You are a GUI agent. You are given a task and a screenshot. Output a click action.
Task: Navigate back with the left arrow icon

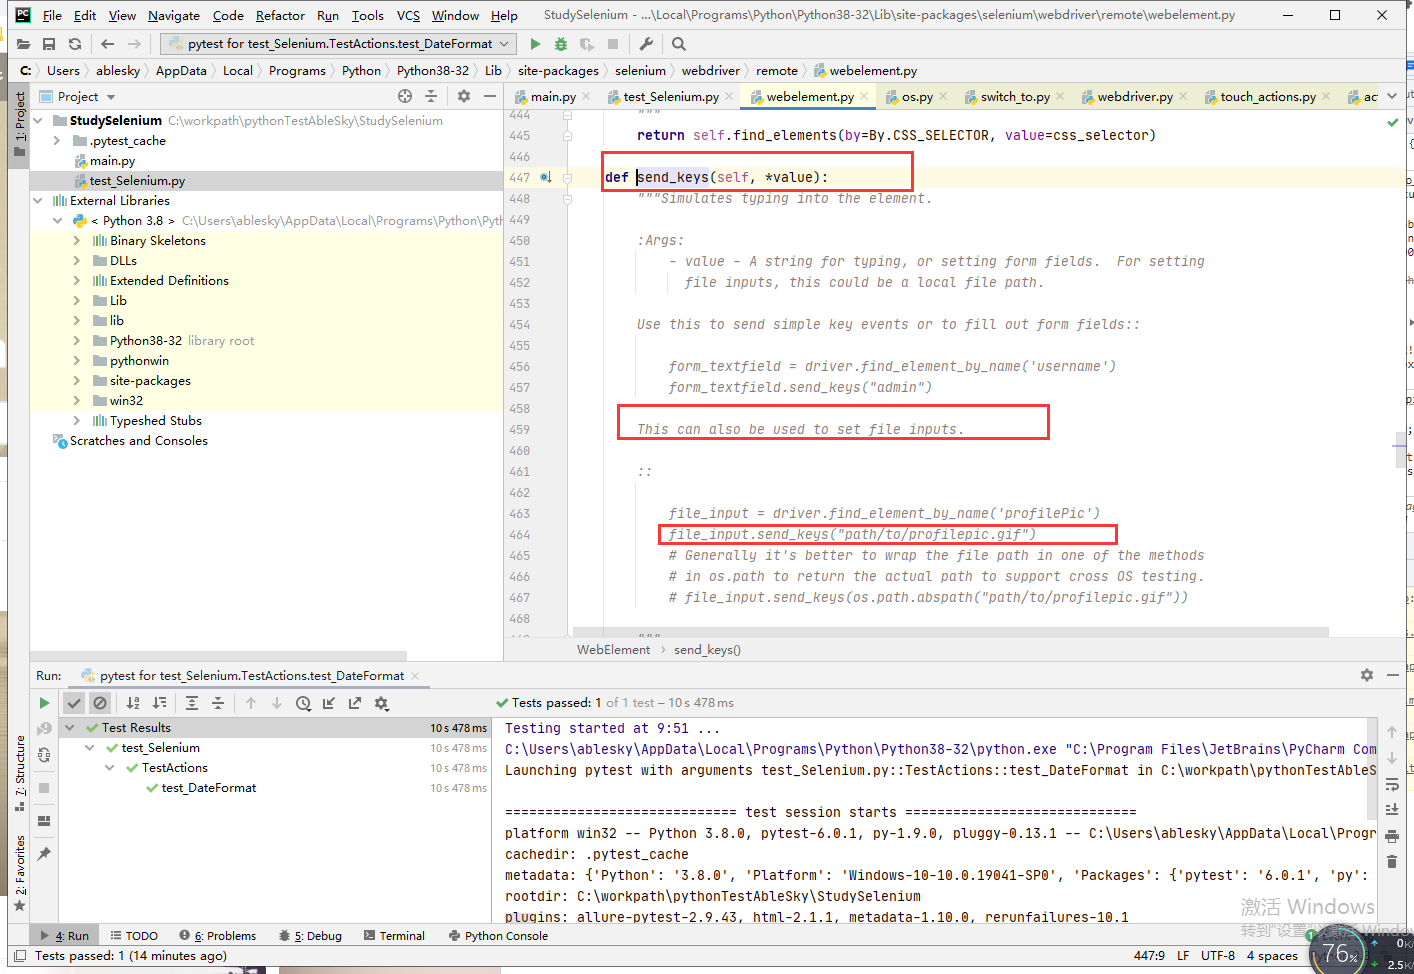pyautogui.click(x=107, y=44)
